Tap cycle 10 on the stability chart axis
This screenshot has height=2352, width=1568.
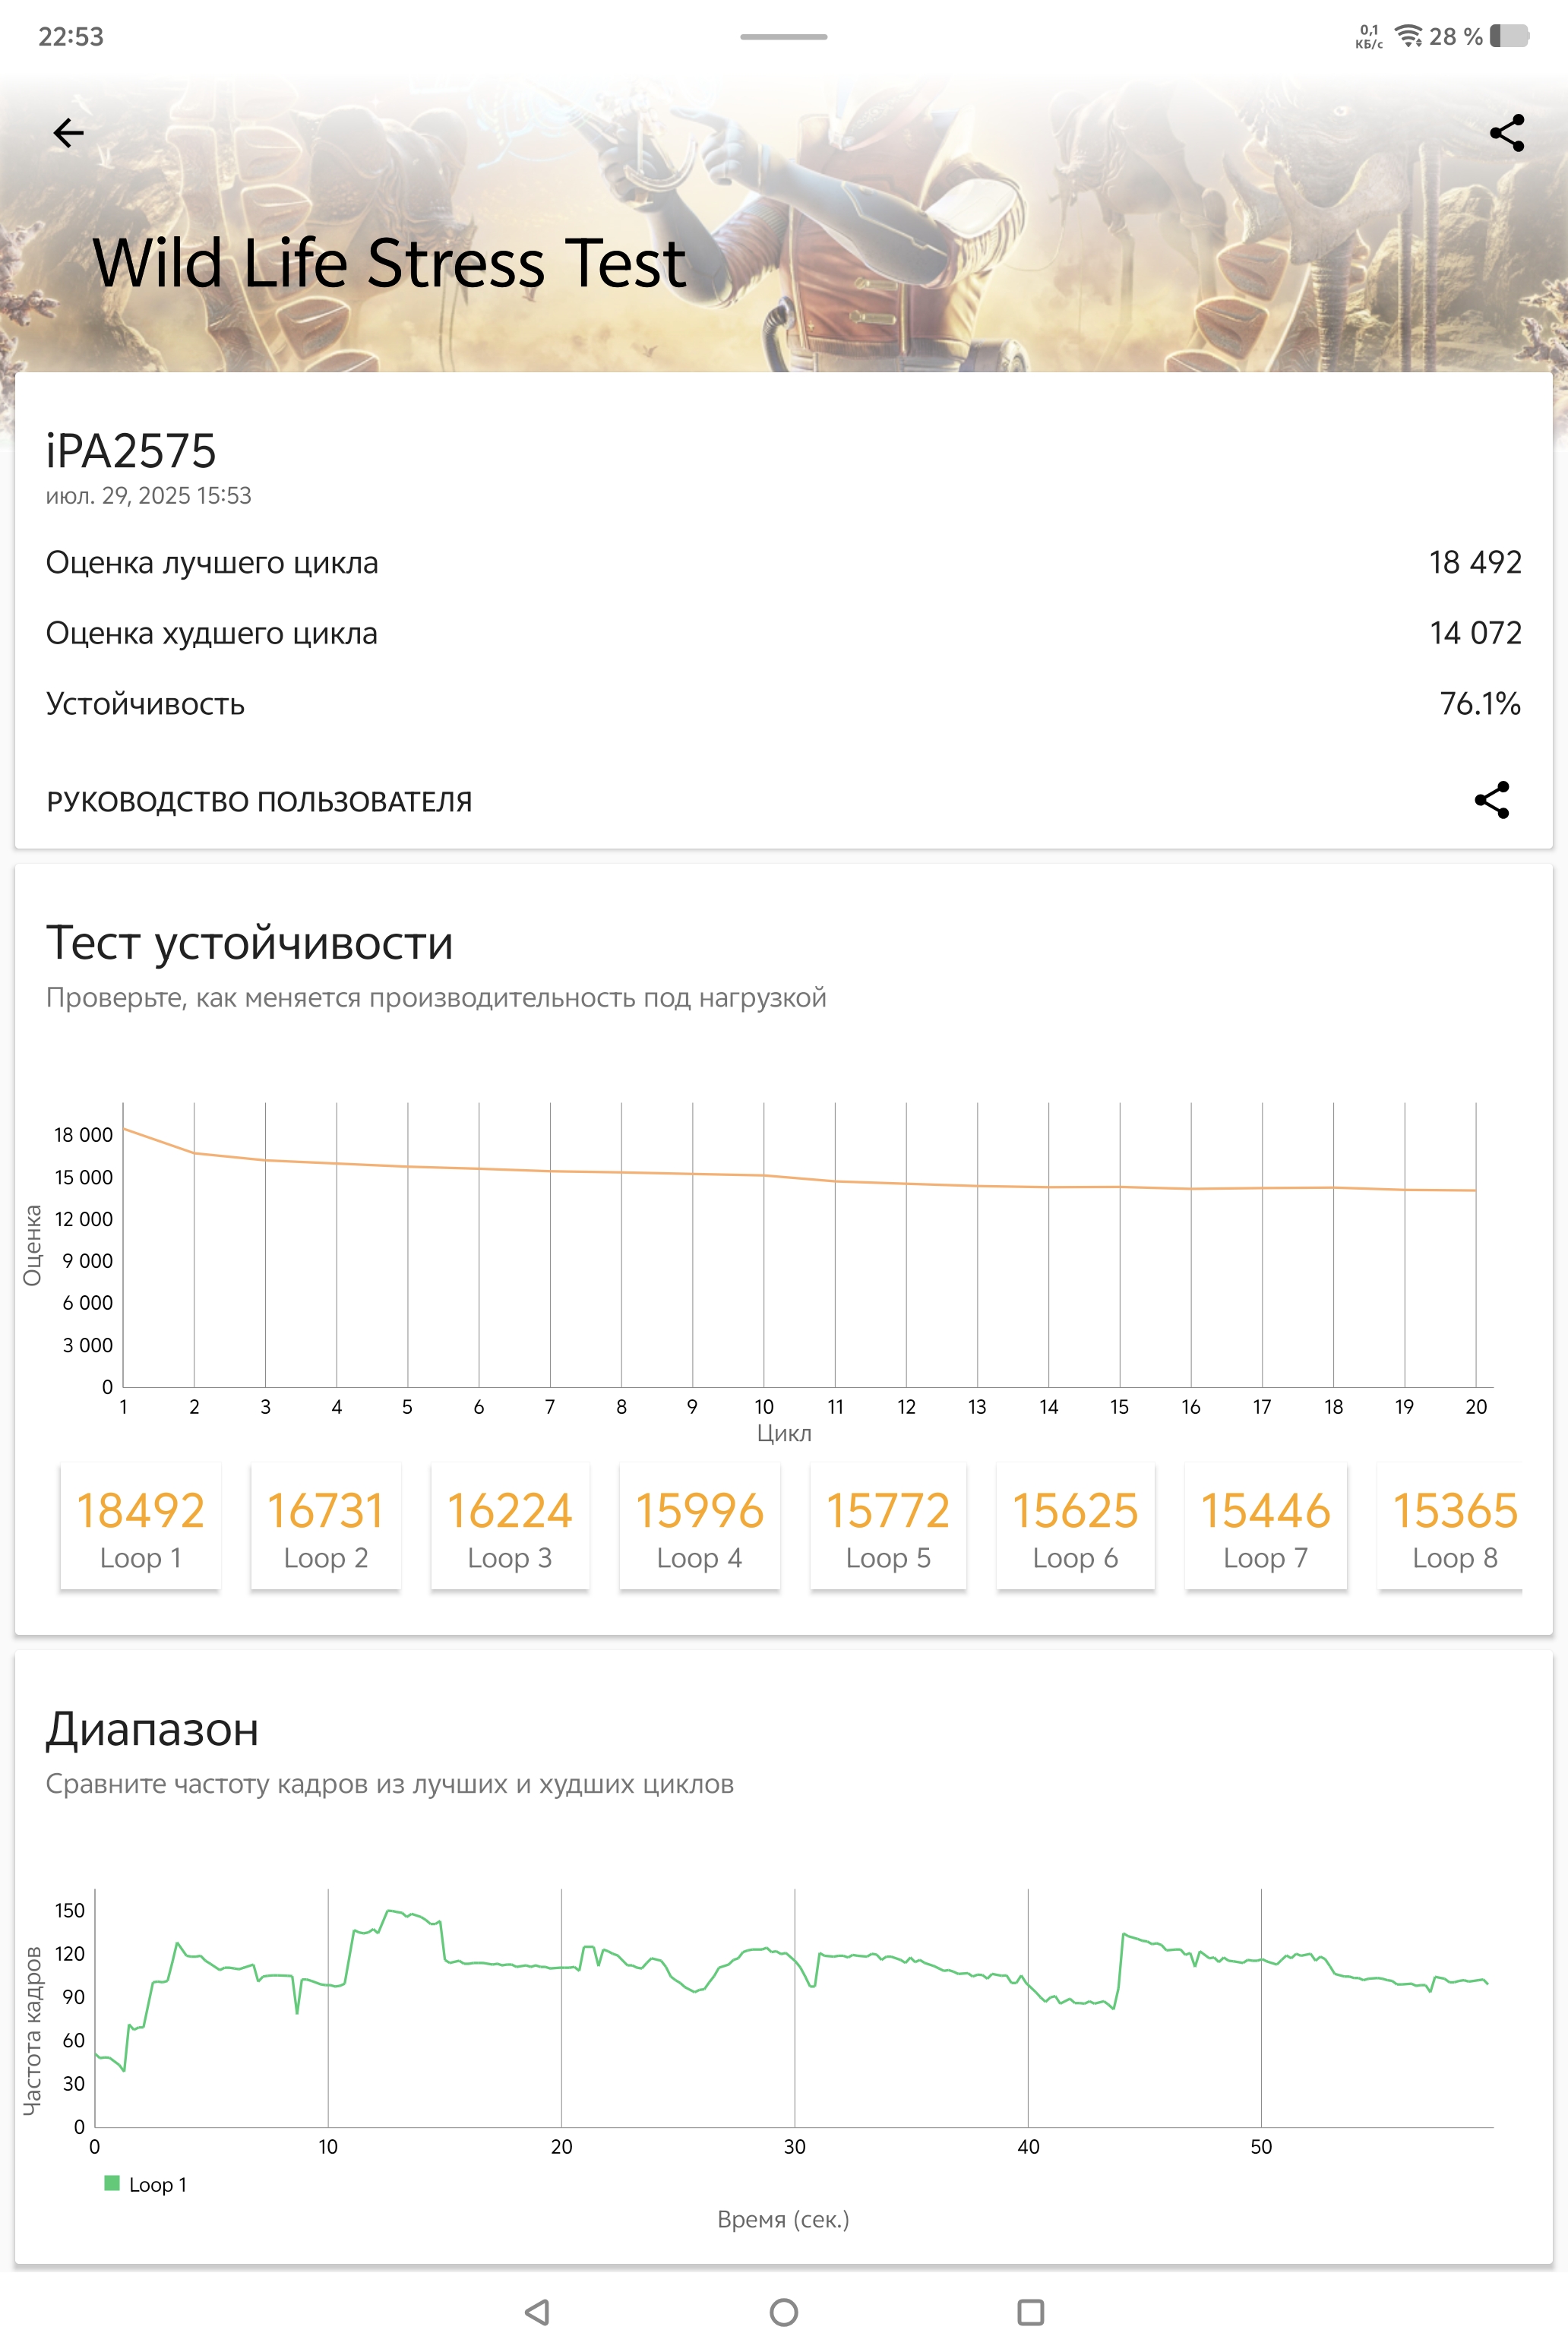pos(764,1407)
